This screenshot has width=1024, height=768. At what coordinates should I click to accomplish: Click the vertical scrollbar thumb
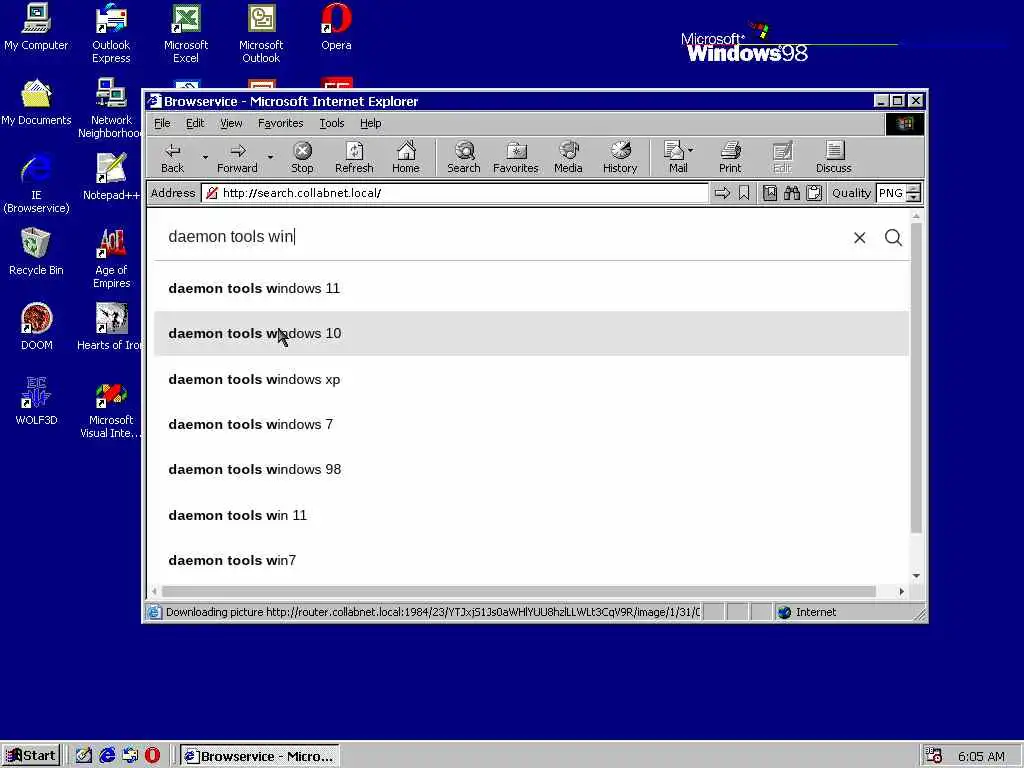pyautogui.click(x=916, y=377)
